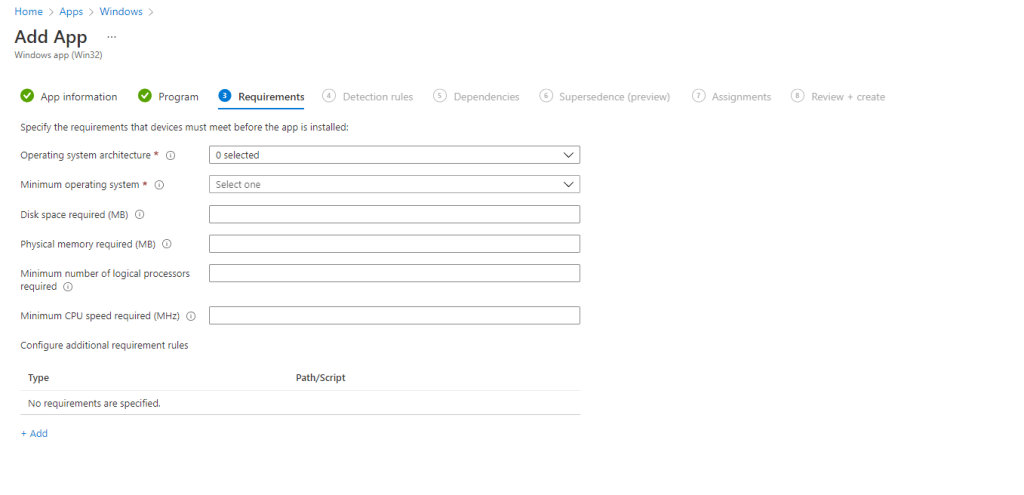Click info icon for Minimum logical processors
The width and height of the screenshot is (1024, 495).
click(x=68, y=287)
